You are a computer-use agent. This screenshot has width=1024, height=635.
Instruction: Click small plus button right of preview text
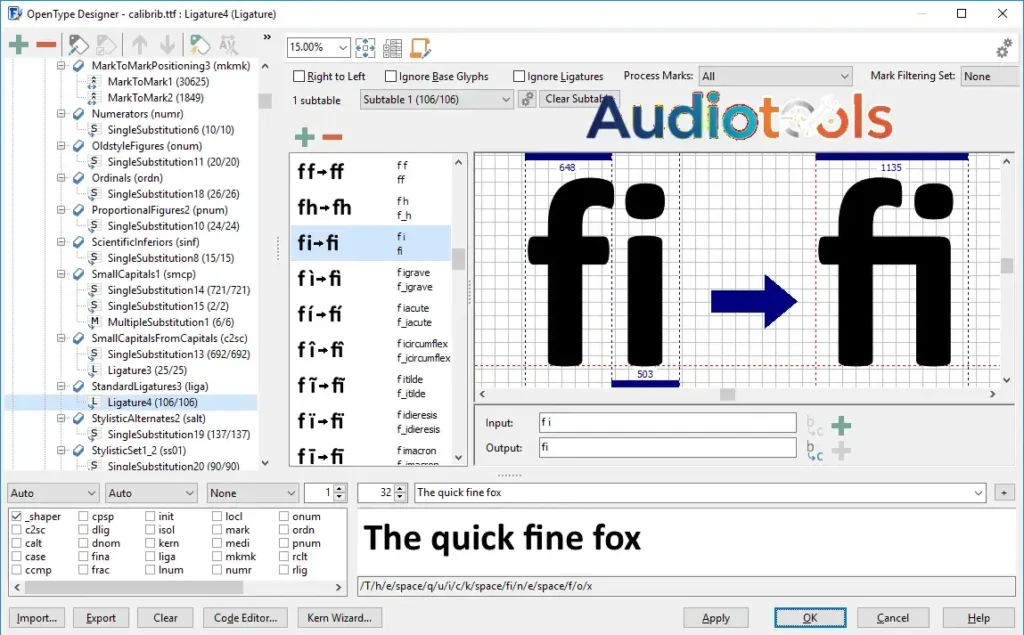1004,493
